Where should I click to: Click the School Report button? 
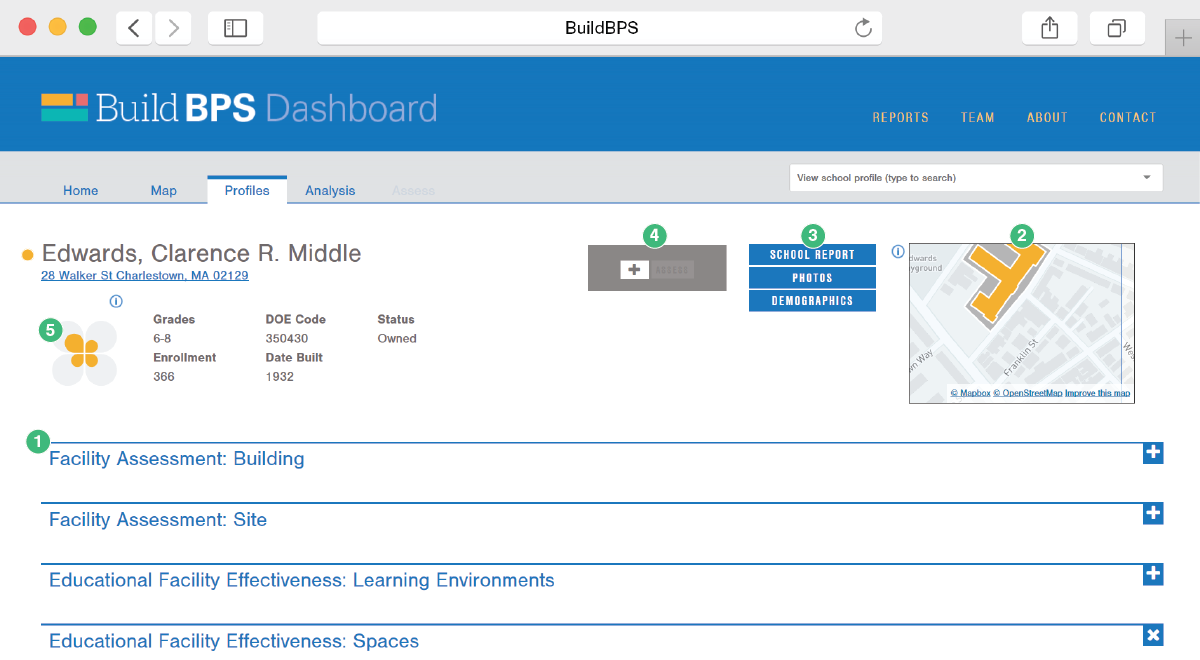[812, 255]
